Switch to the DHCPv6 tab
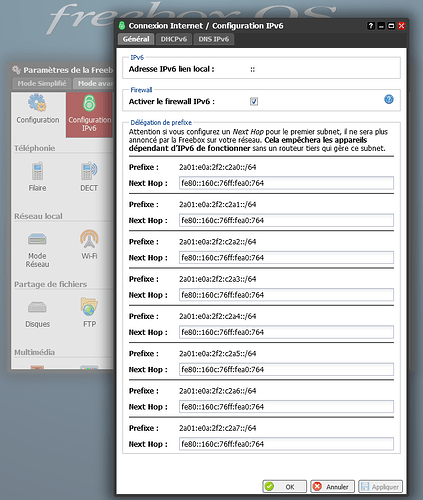423x500 pixels. pos(174,39)
